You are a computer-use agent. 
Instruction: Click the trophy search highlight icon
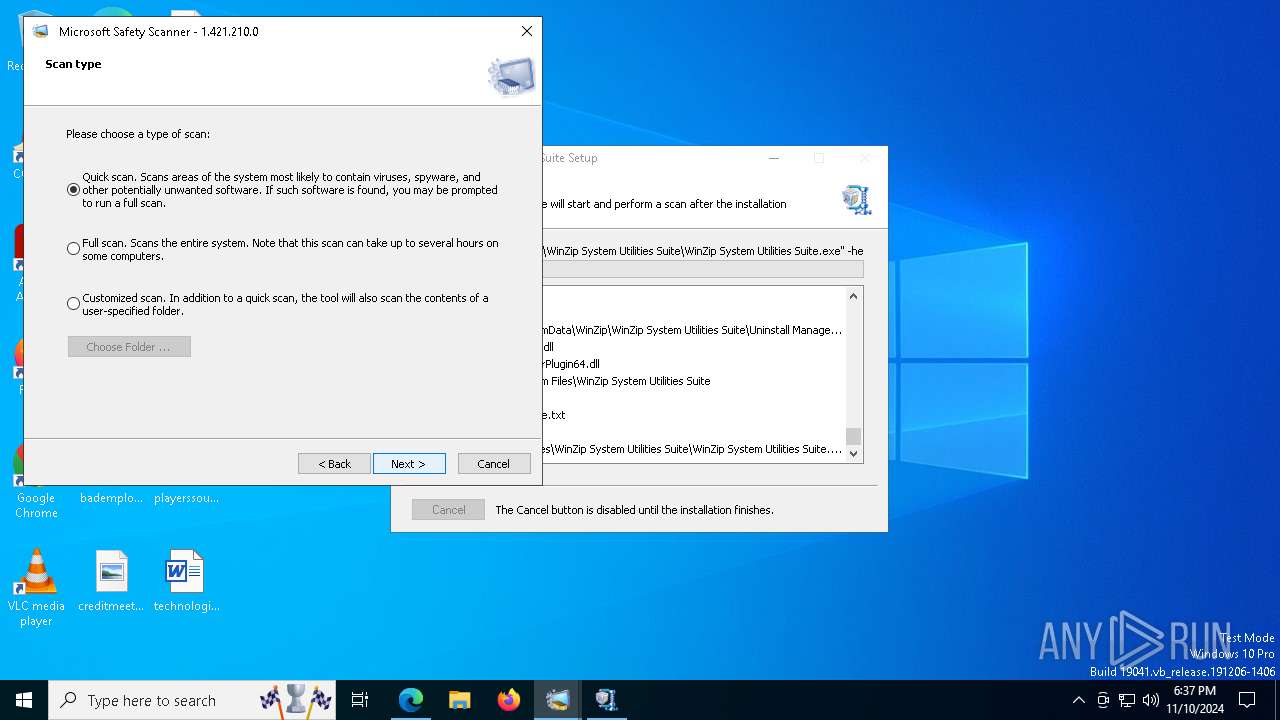coord(296,699)
